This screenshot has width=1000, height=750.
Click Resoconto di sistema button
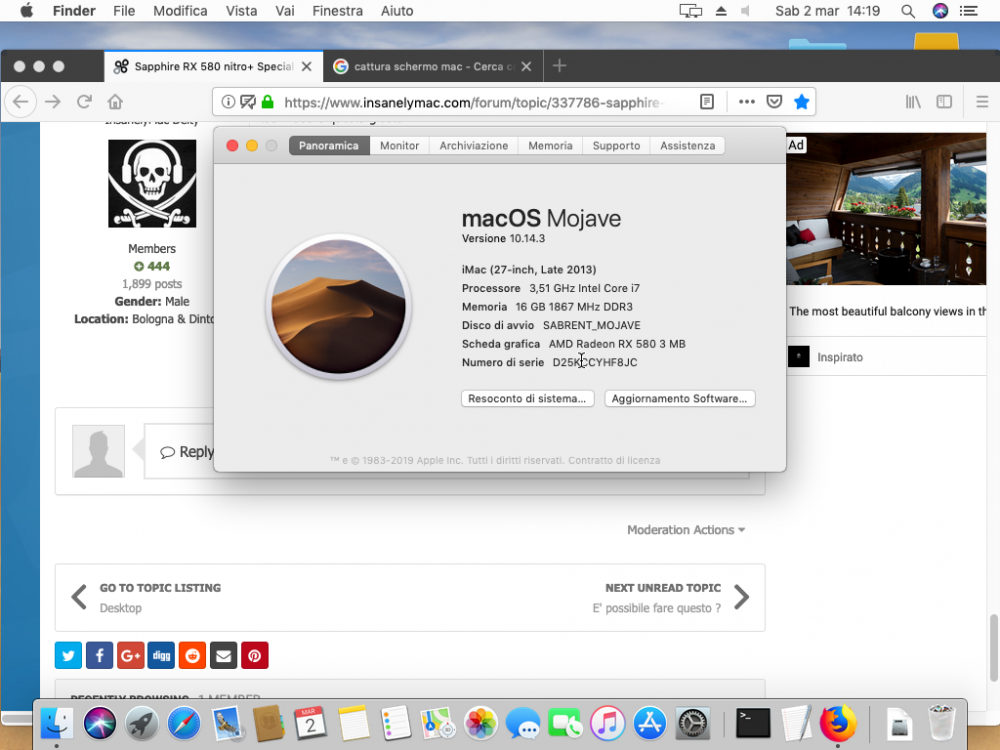tap(527, 399)
